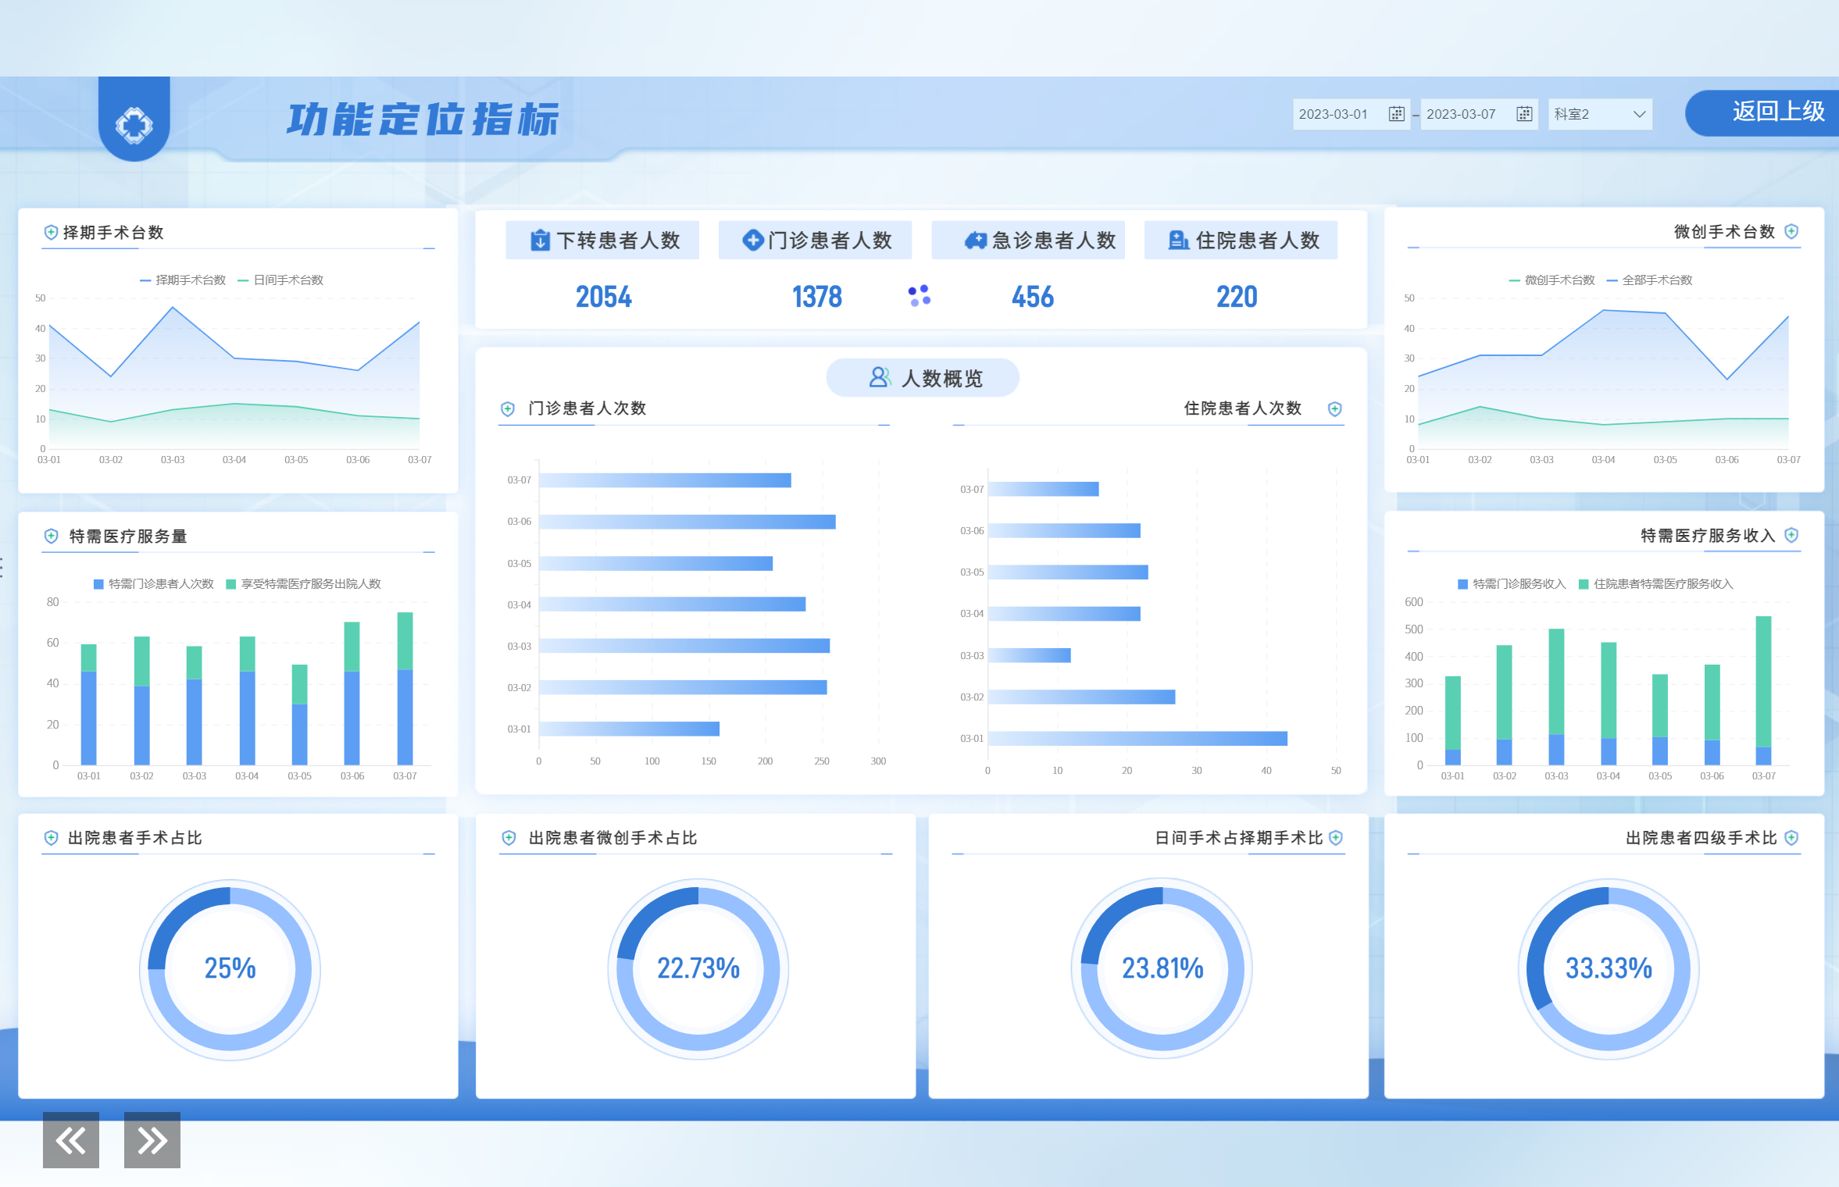The width and height of the screenshot is (1839, 1187).
Task: Go to previous page with double-left arrows
Action: click(71, 1140)
